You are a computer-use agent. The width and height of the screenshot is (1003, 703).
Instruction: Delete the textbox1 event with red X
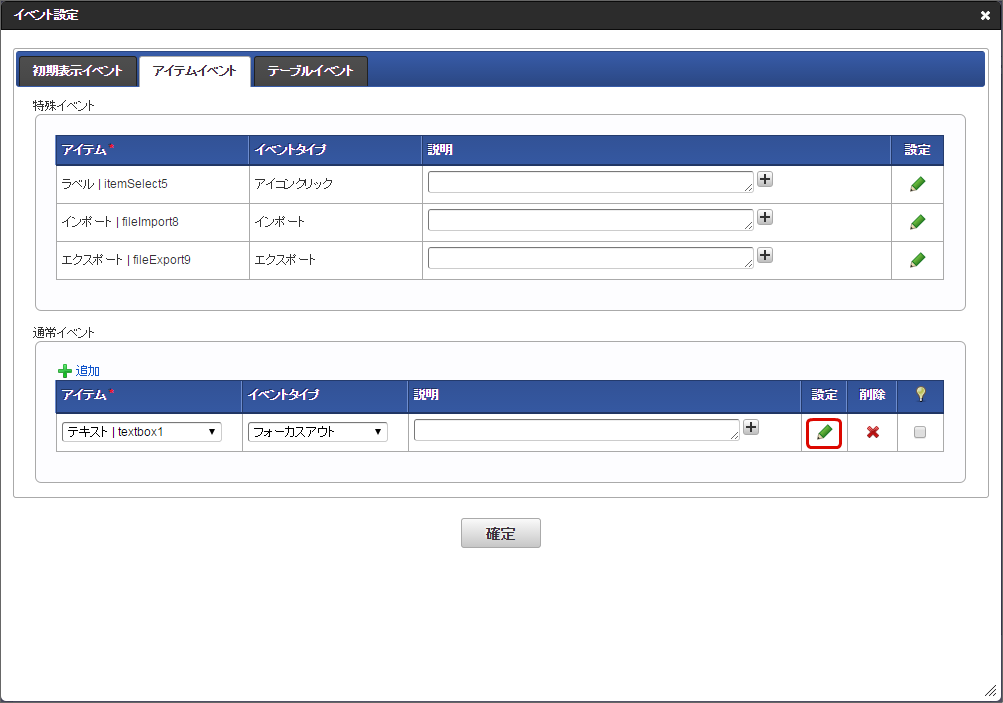coord(872,432)
